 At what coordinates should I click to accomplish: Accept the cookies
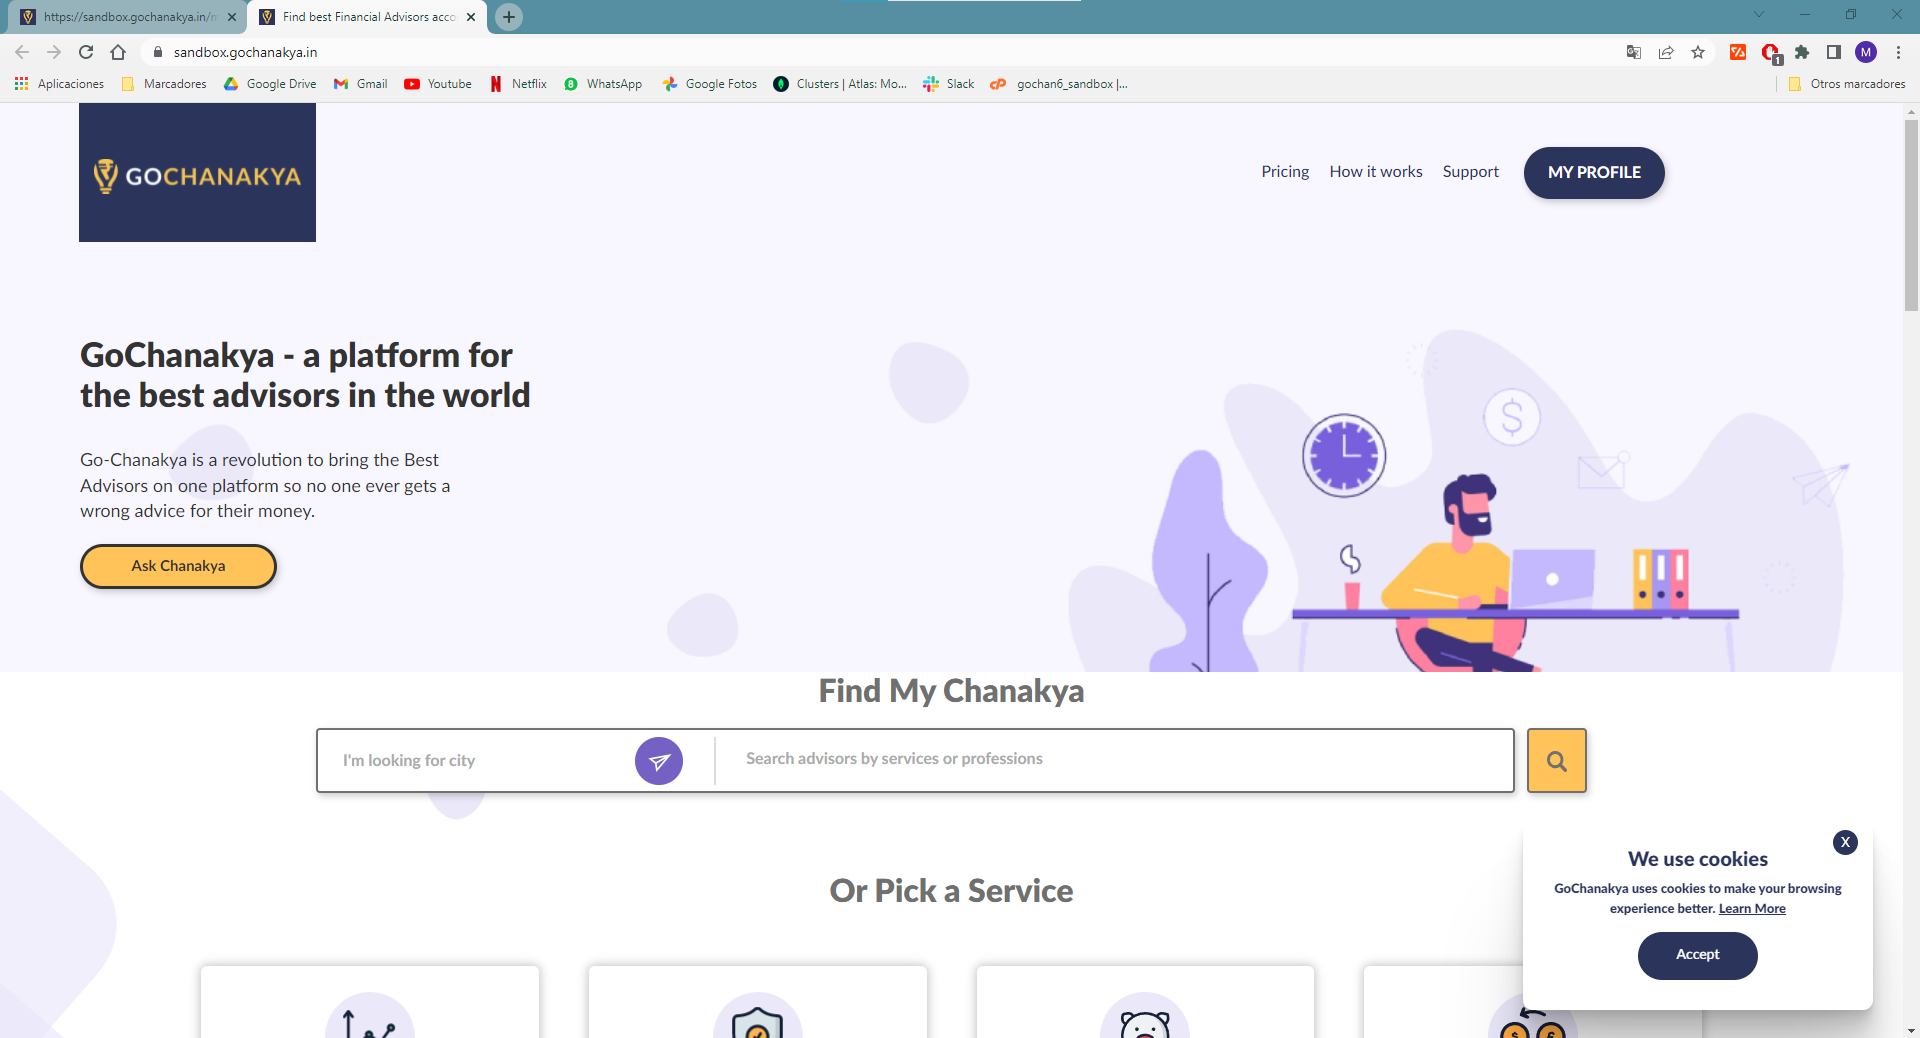[1697, 955]
